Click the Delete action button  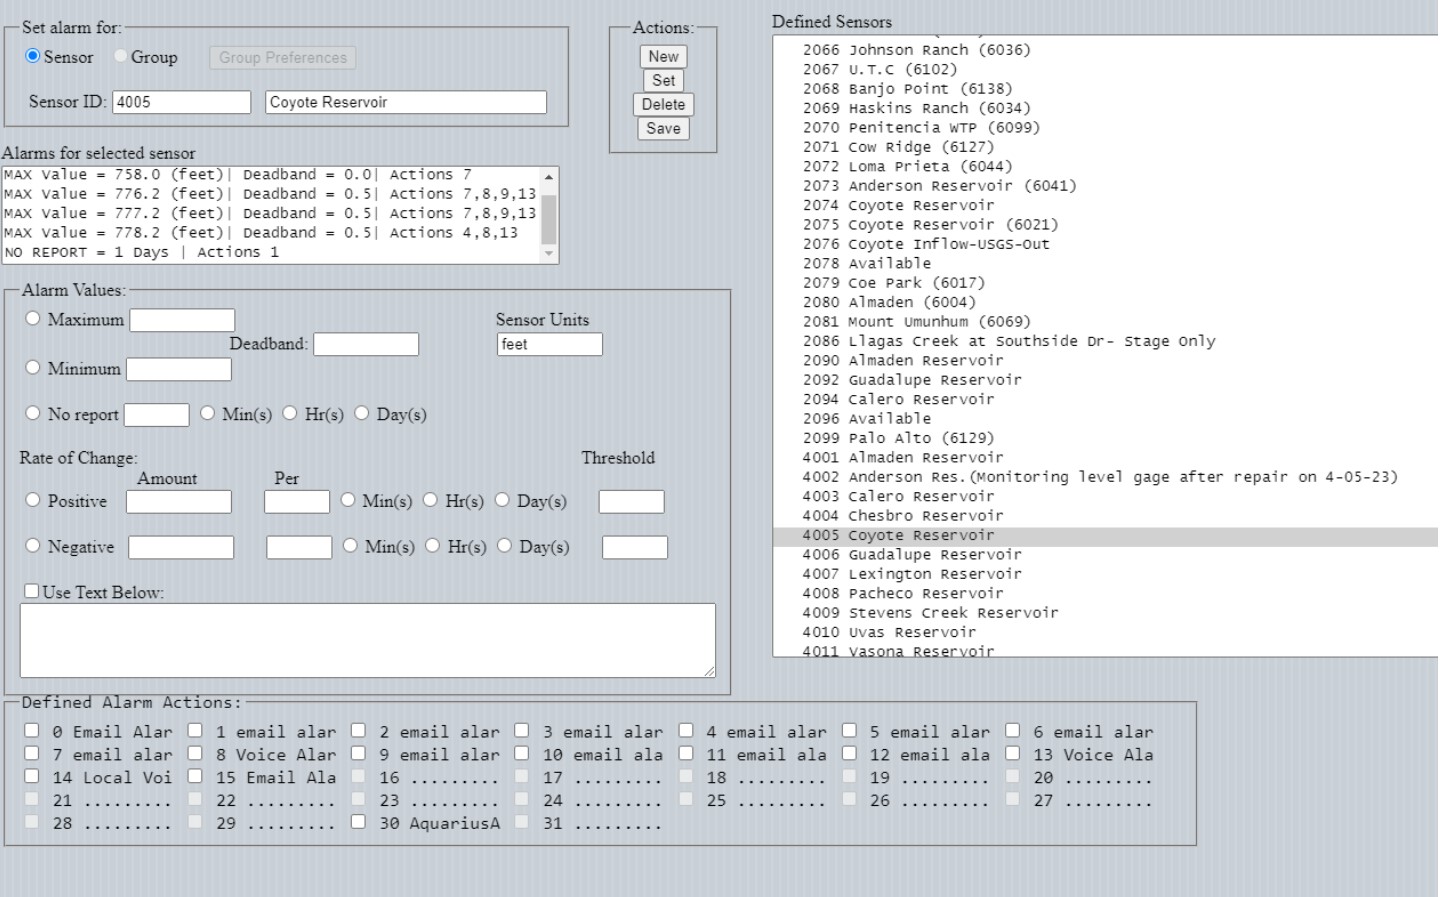(663, 105)
